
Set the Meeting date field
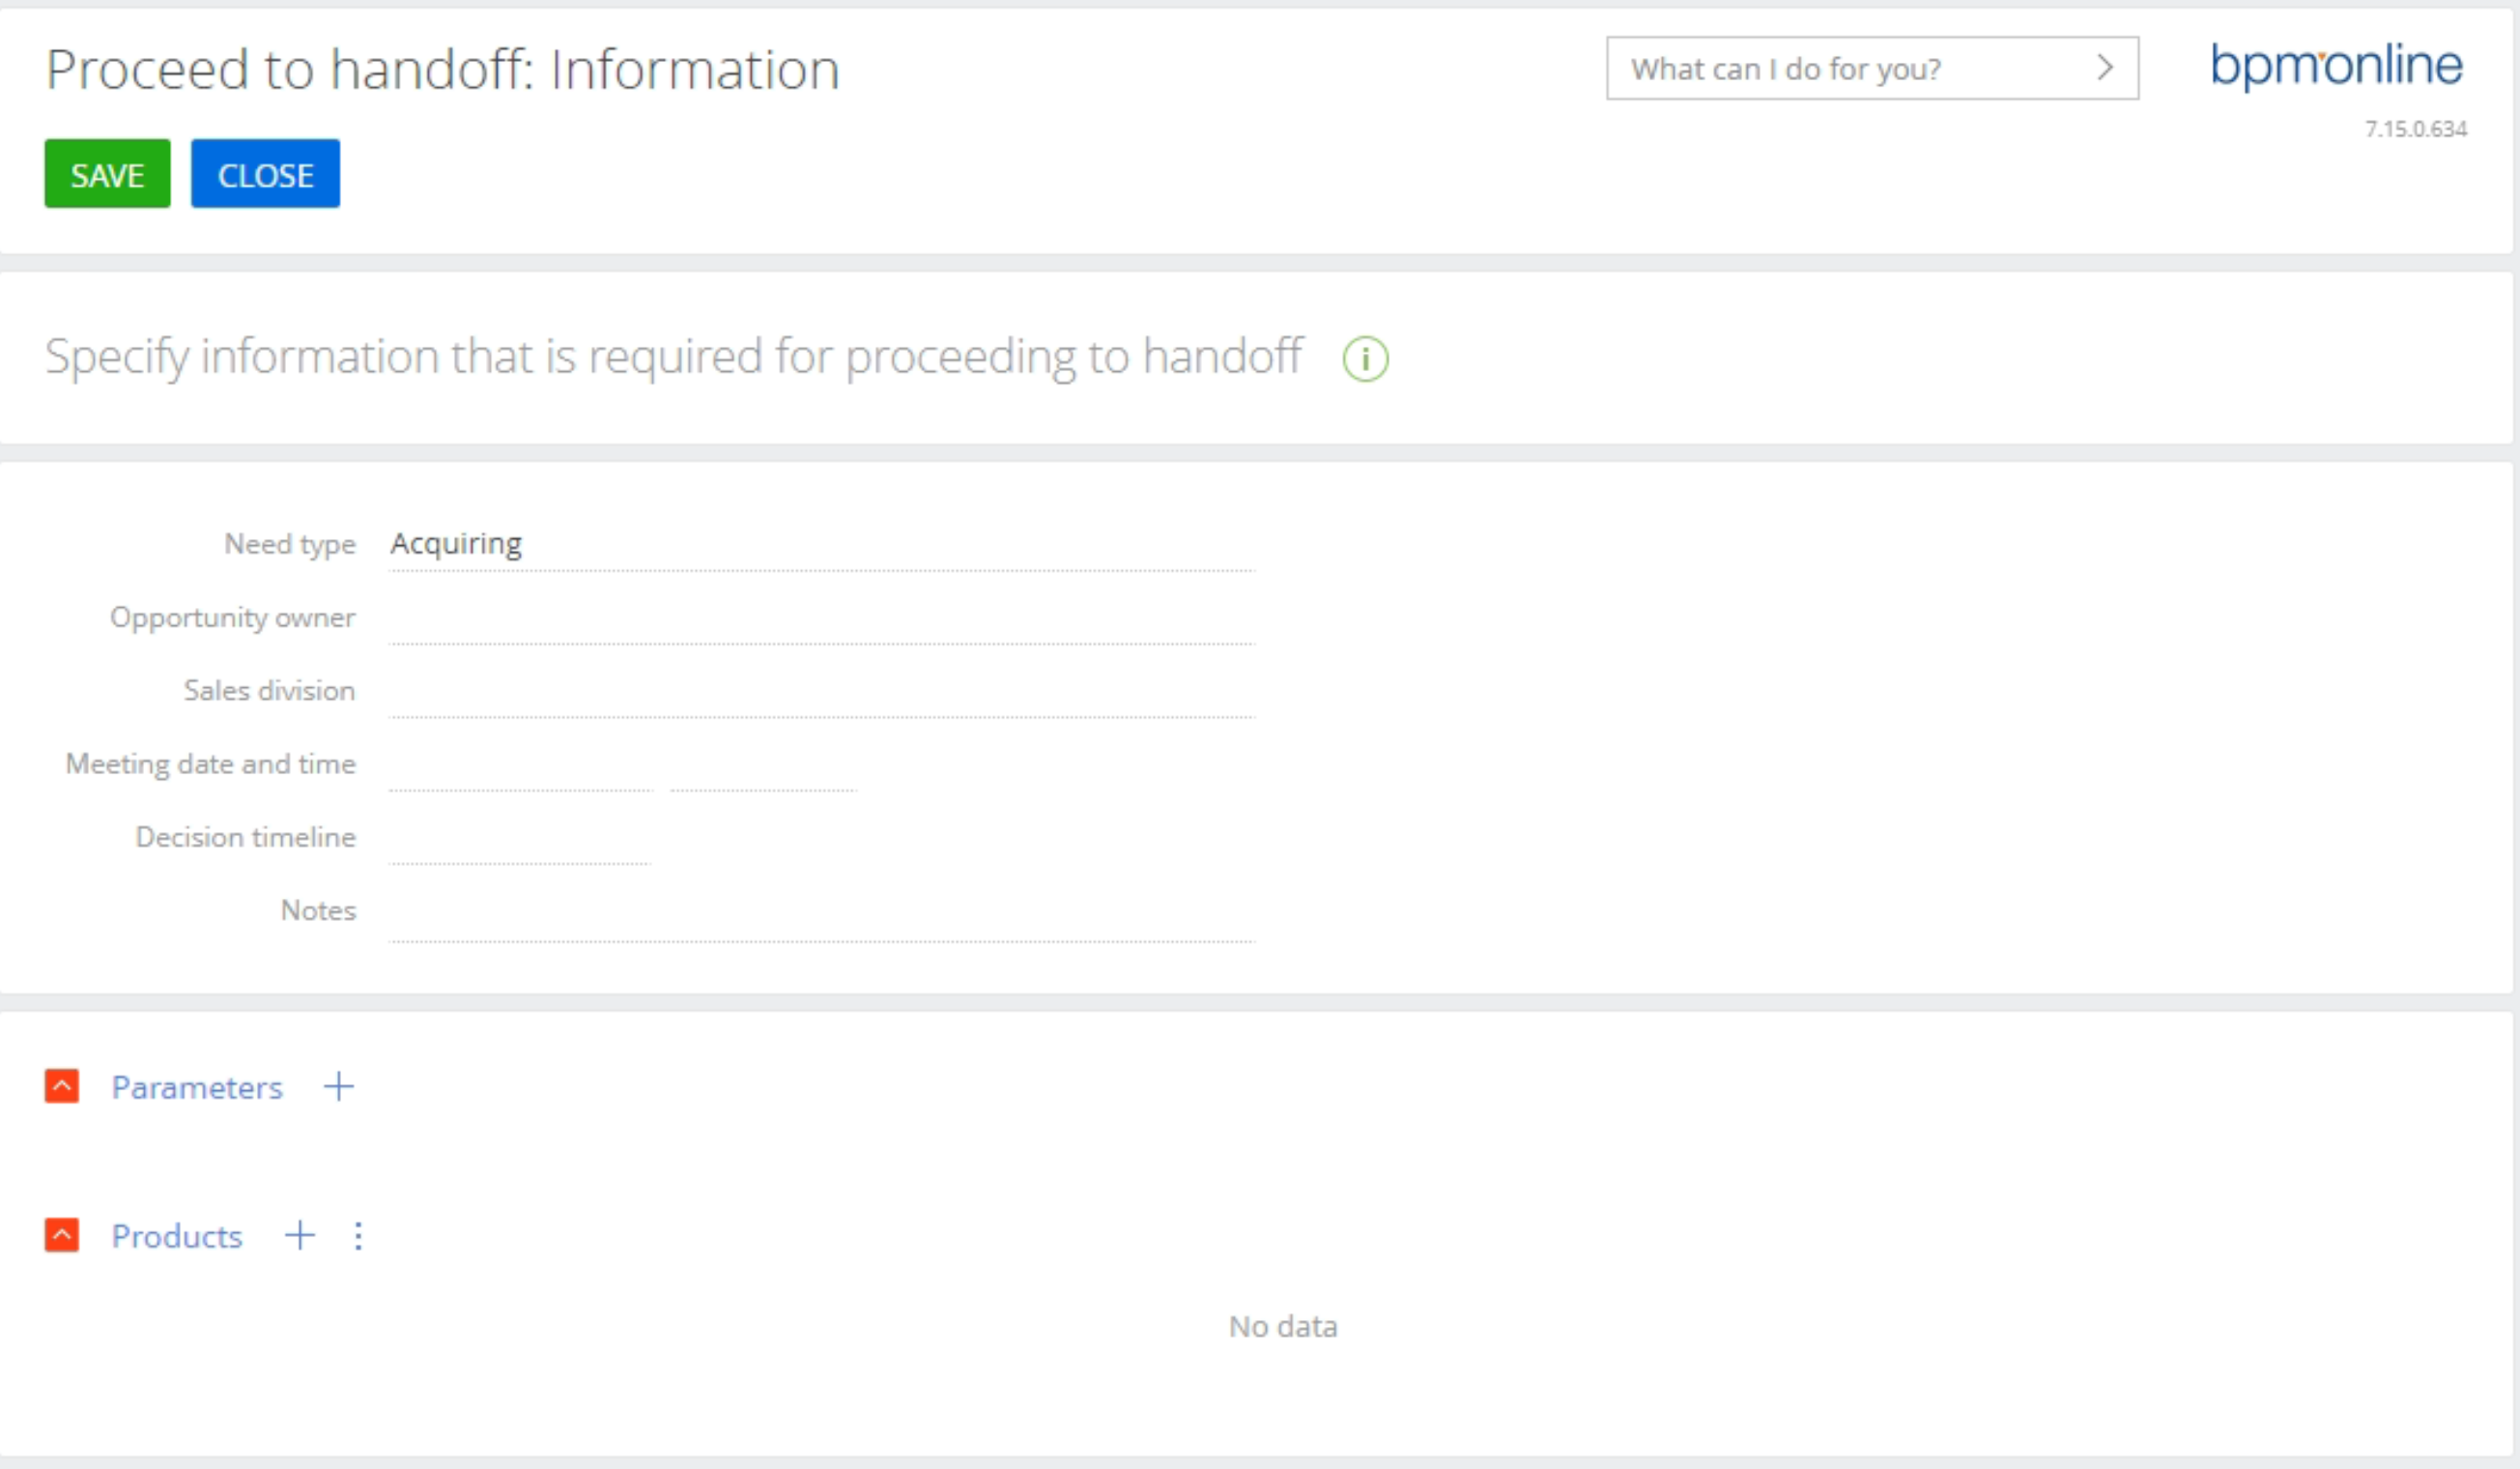pos(520,765)
